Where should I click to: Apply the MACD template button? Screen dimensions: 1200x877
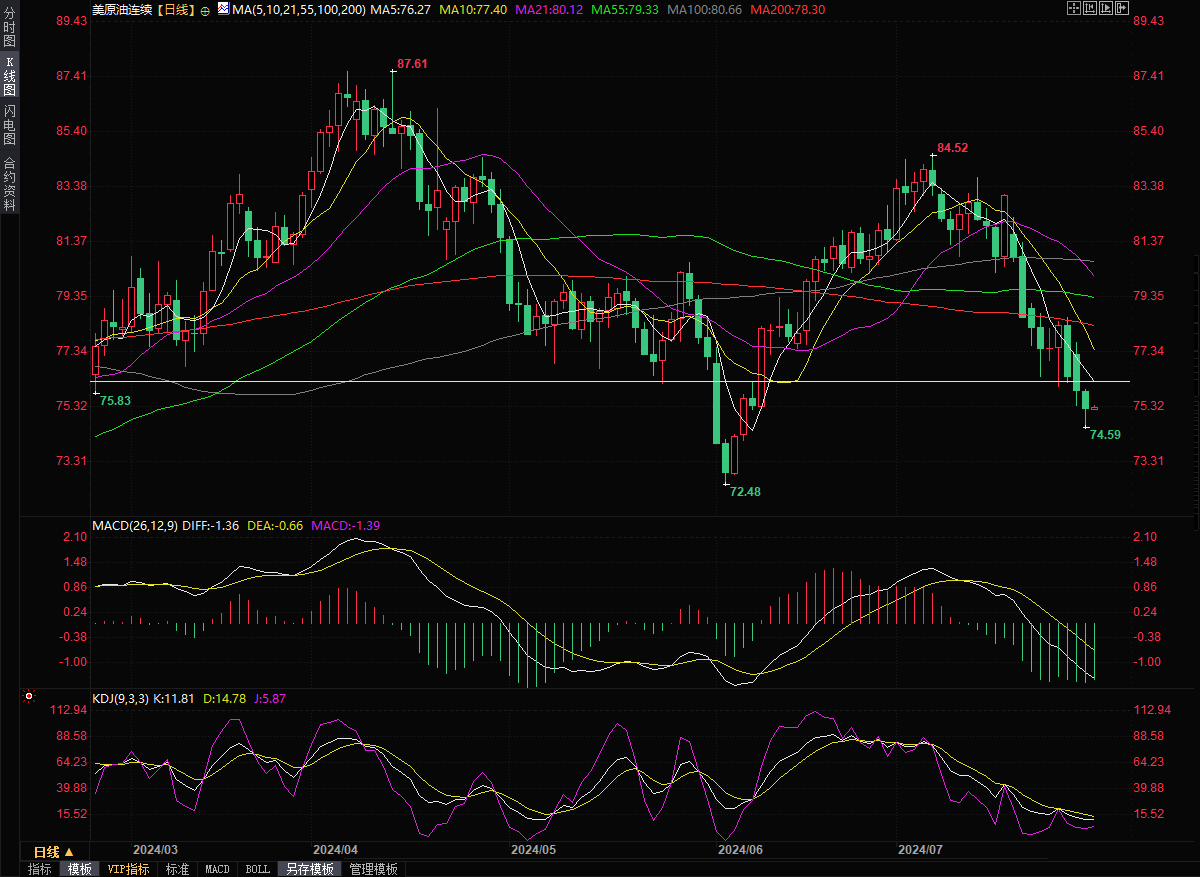click(x=217, y=869)
